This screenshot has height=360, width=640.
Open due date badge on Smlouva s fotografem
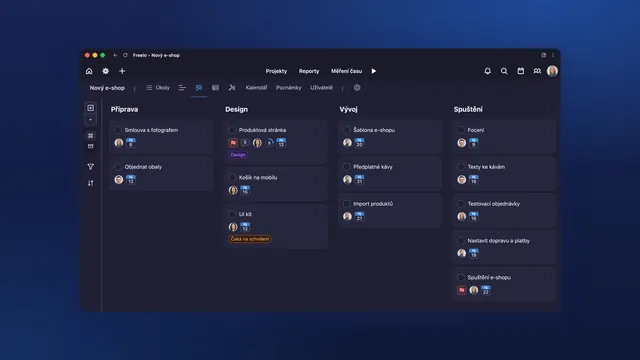coord(131,142)
